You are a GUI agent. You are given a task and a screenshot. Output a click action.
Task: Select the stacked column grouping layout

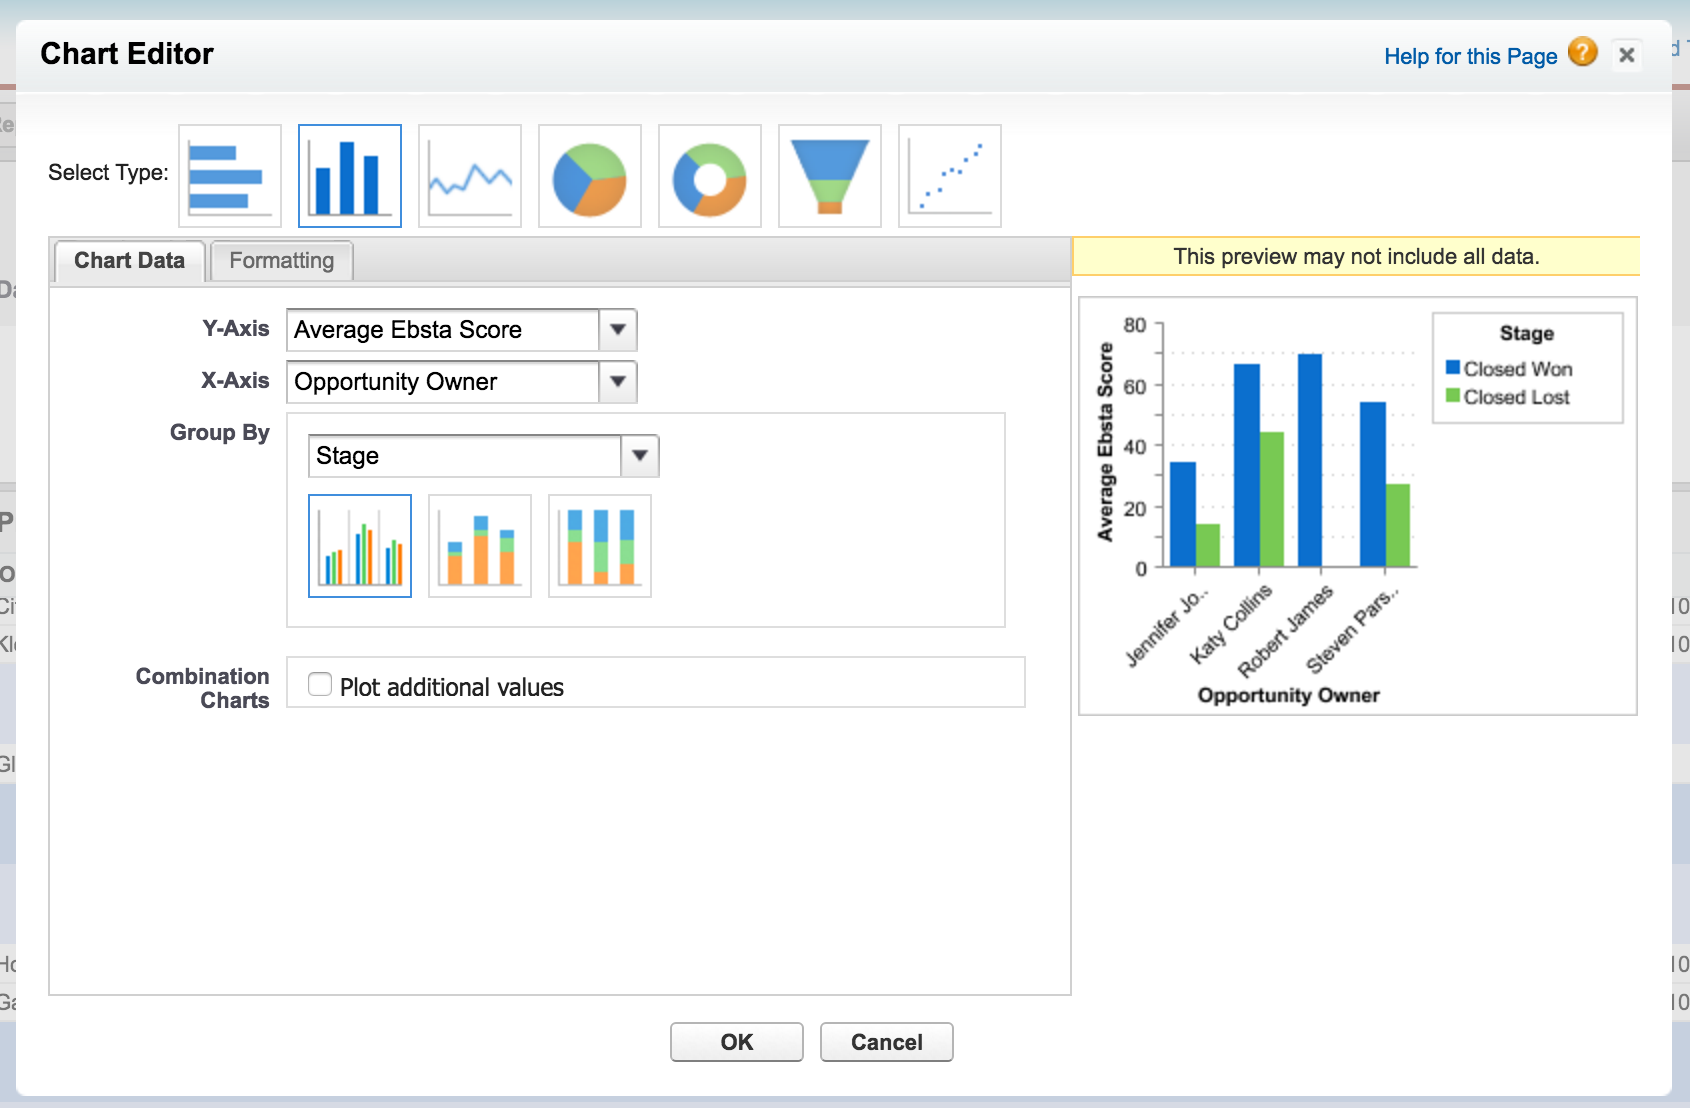[x=480, y=546]
